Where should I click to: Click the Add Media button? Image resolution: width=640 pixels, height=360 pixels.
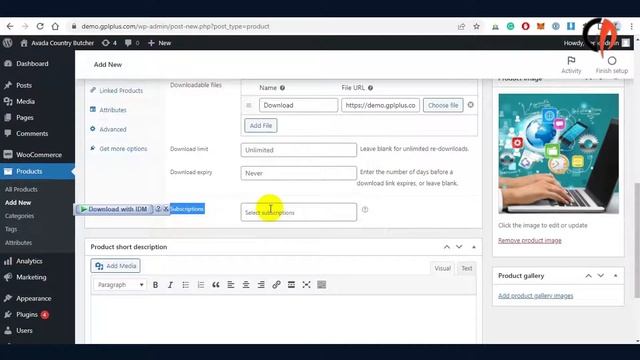tap(116, 266)
